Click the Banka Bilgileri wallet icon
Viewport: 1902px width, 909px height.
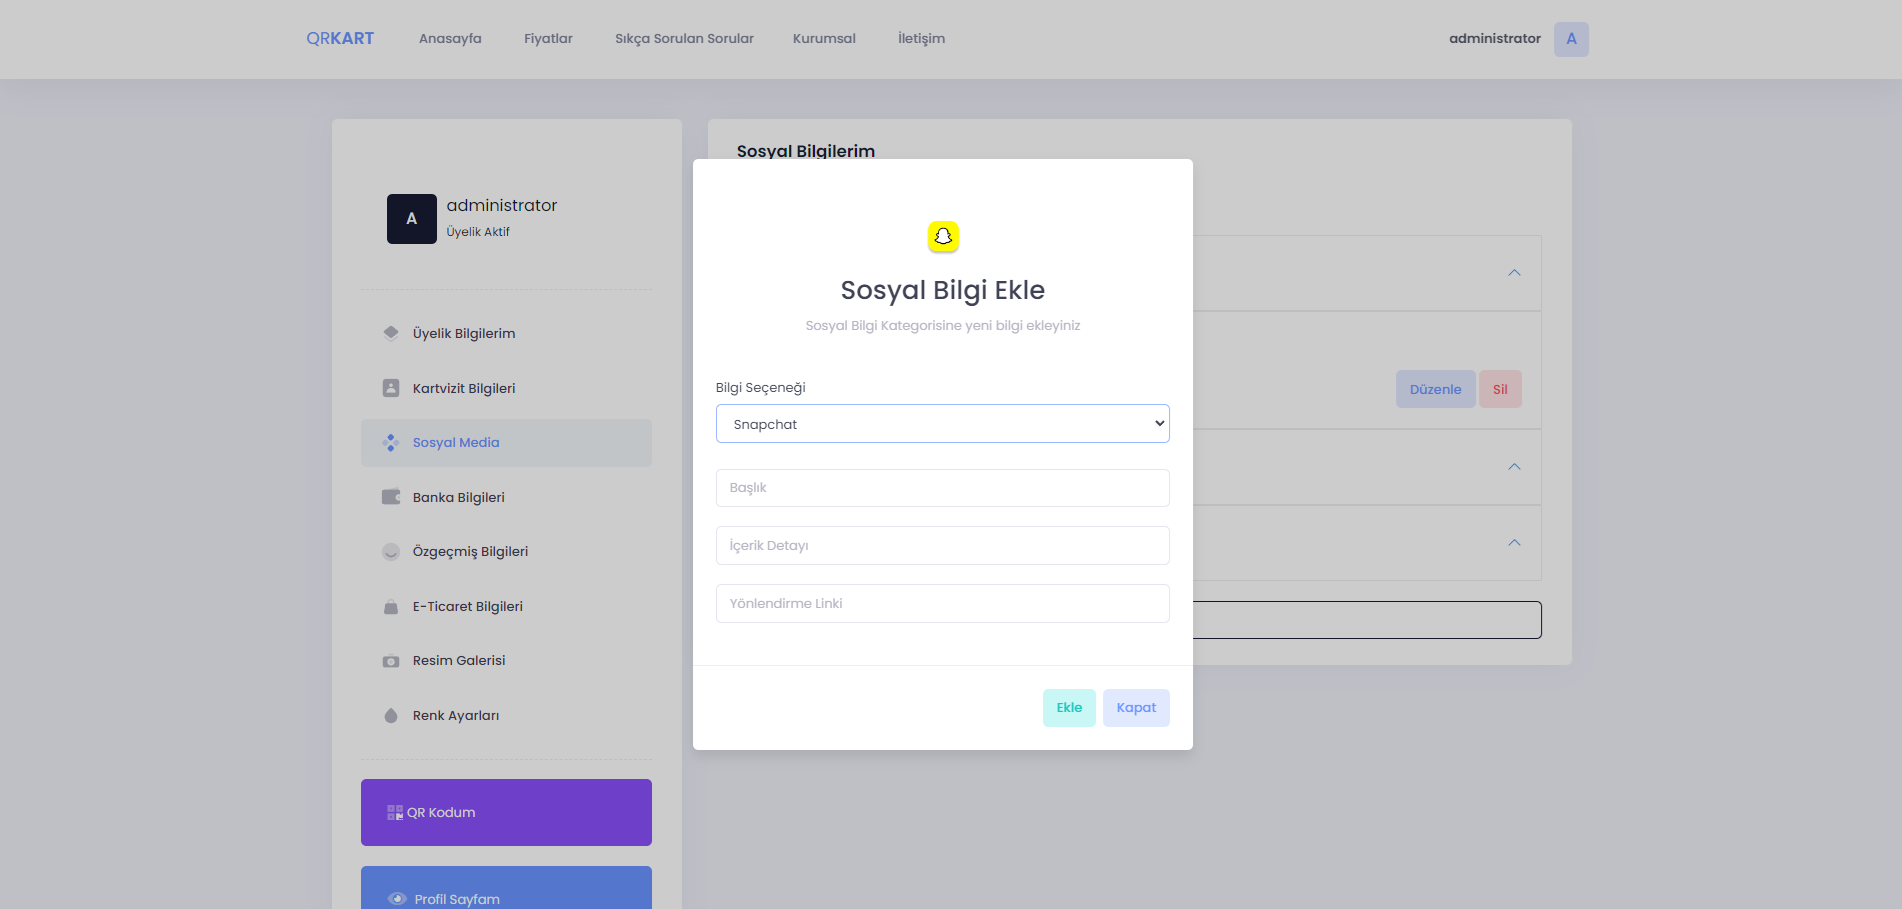coord(391,497)
